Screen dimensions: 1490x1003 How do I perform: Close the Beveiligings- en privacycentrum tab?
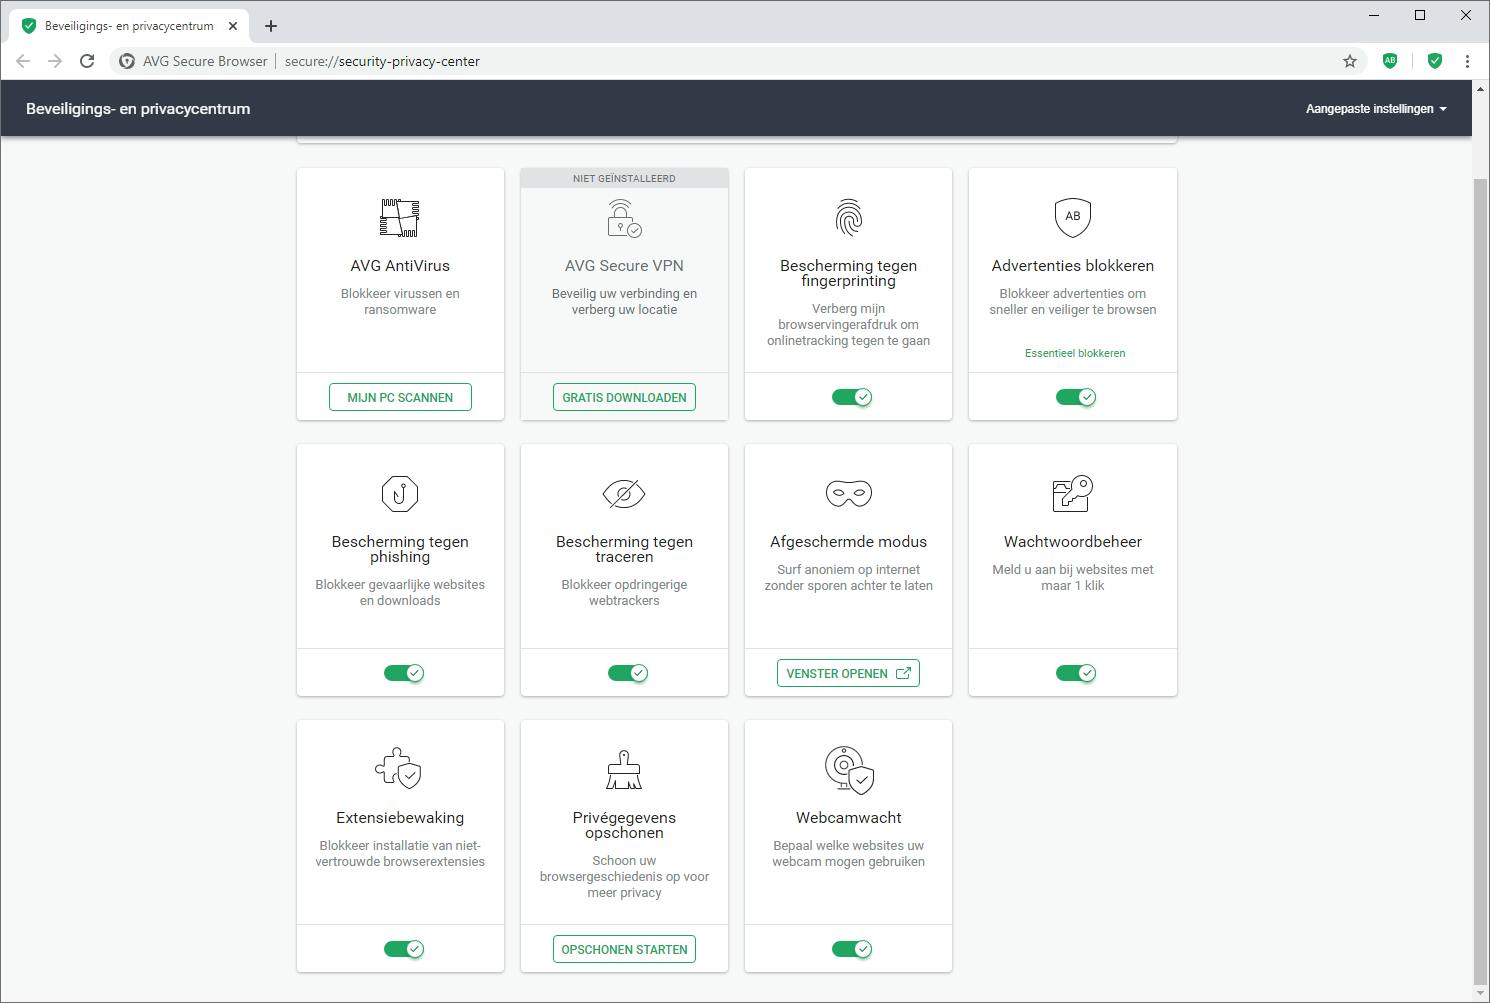[233, 26]
